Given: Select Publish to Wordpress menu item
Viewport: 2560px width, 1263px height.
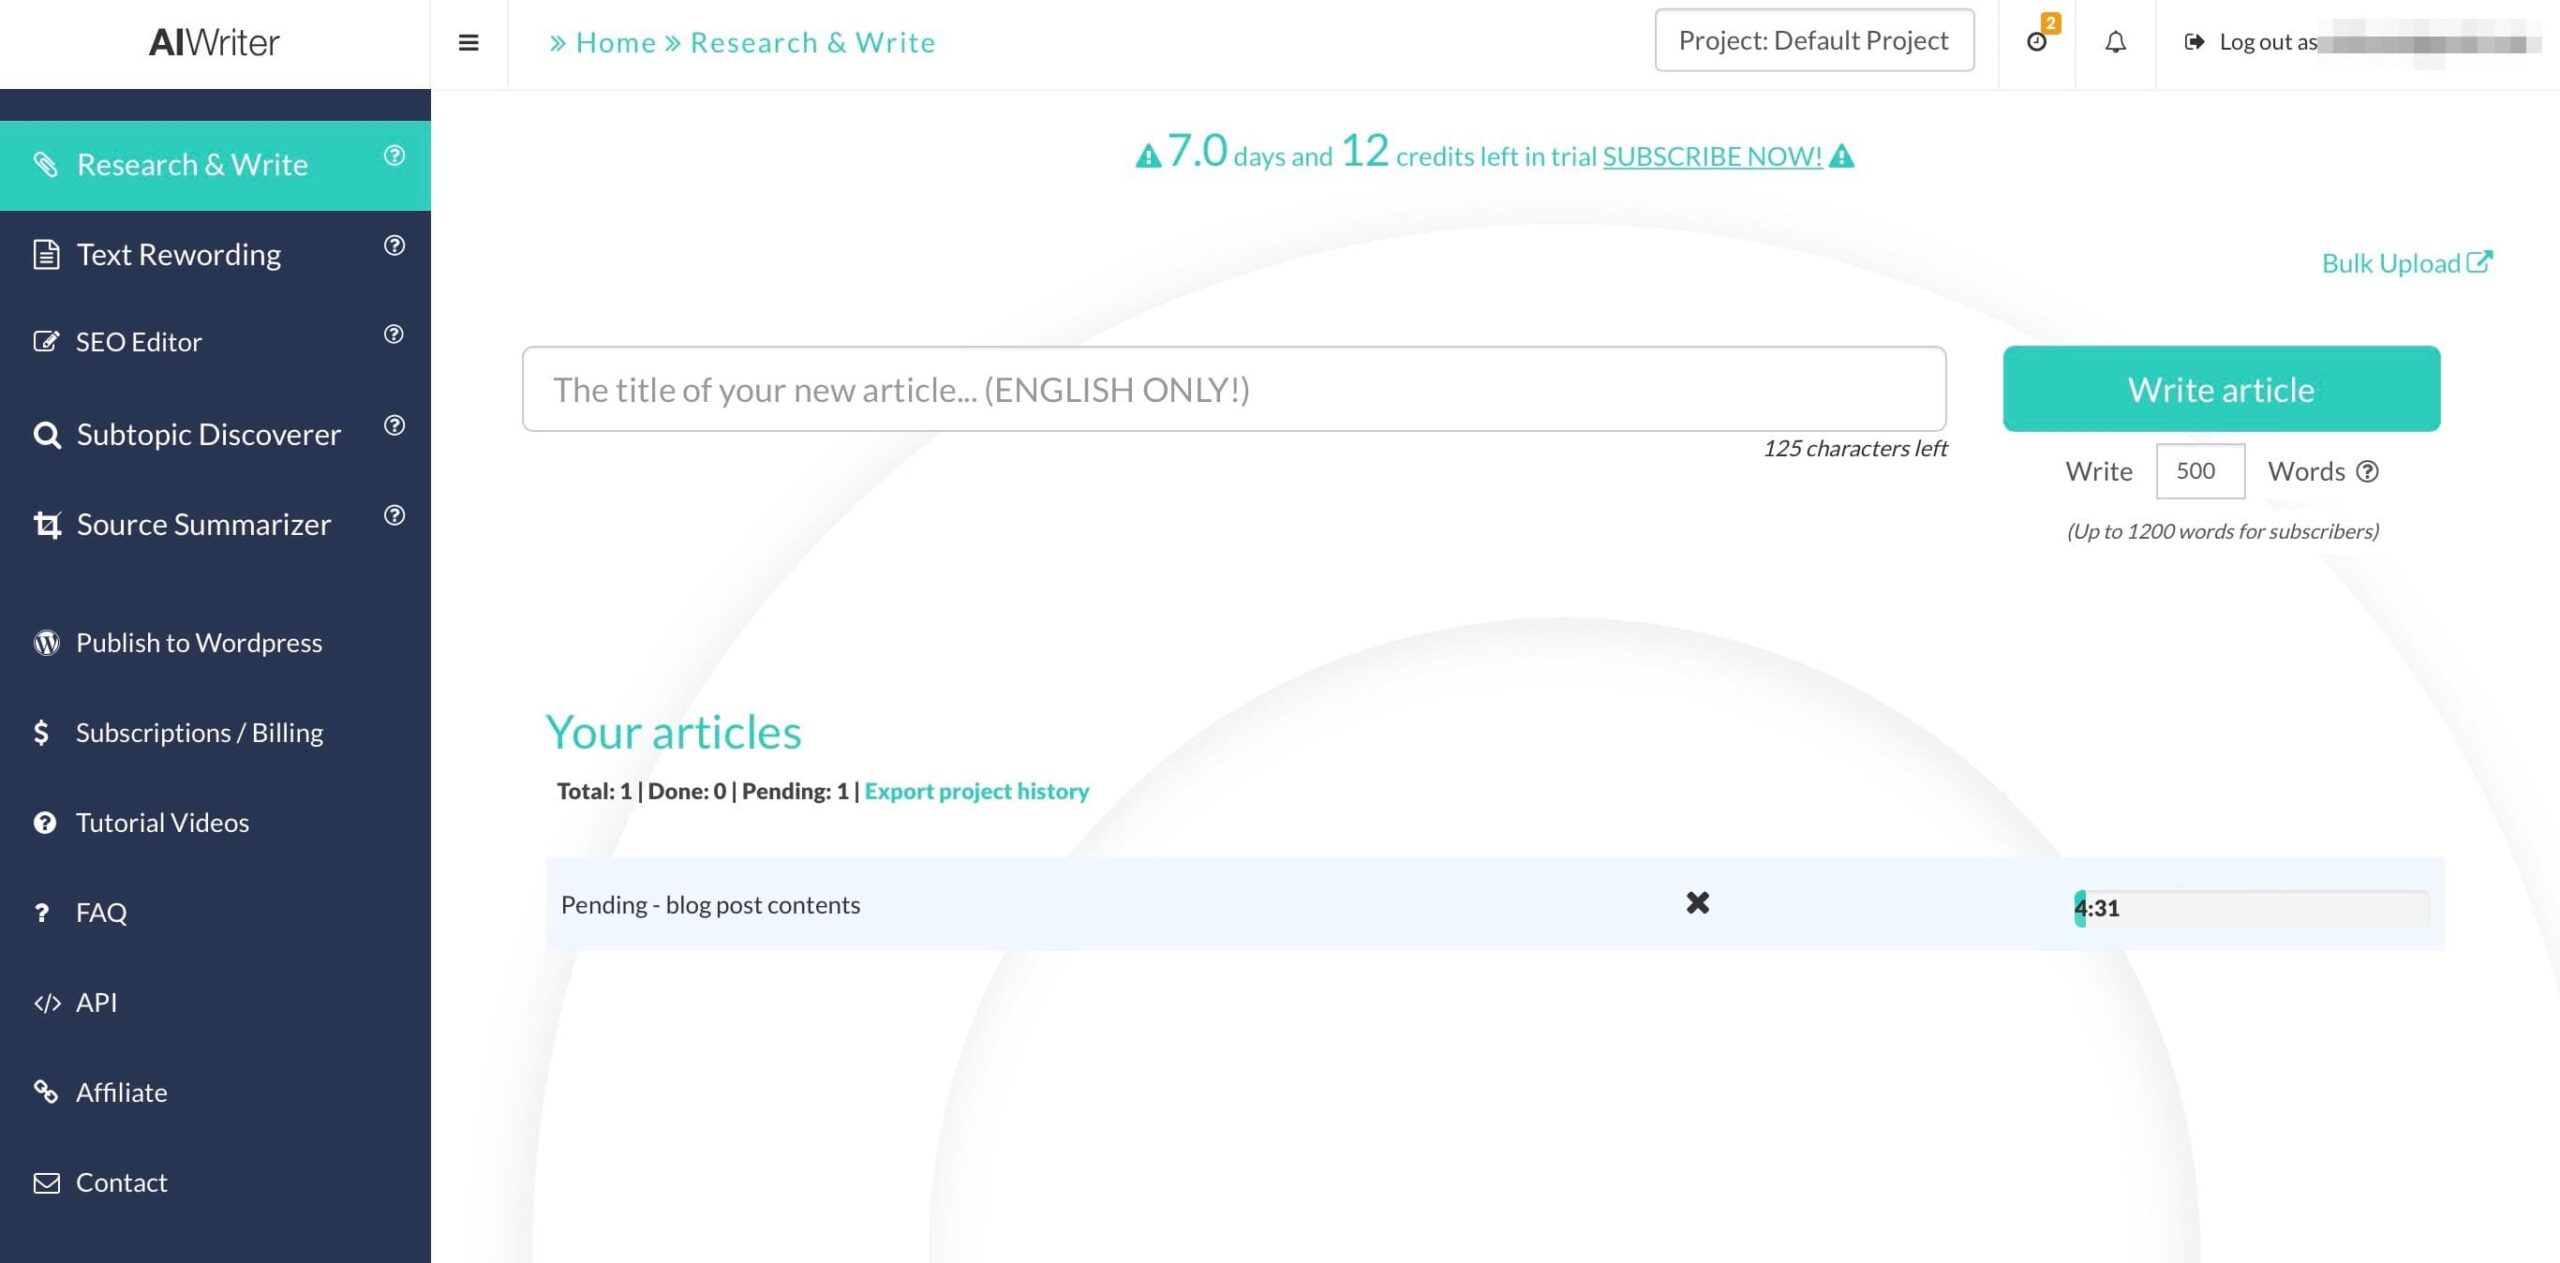Looking at the screenshot, I should (x=199, y=643).
